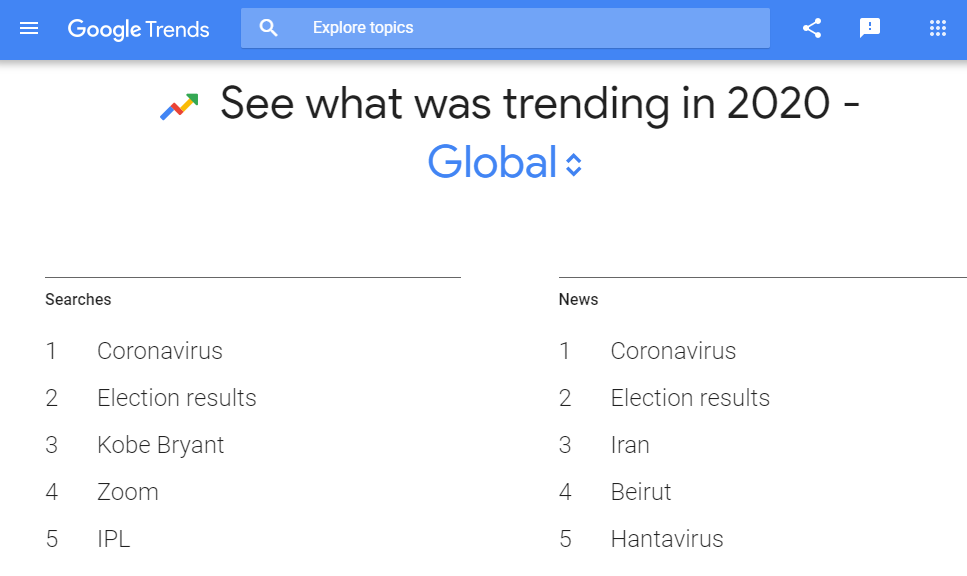Open the Google apps grid
The height and width of the screenshot is (576, 967).
(x=938, y=28)
